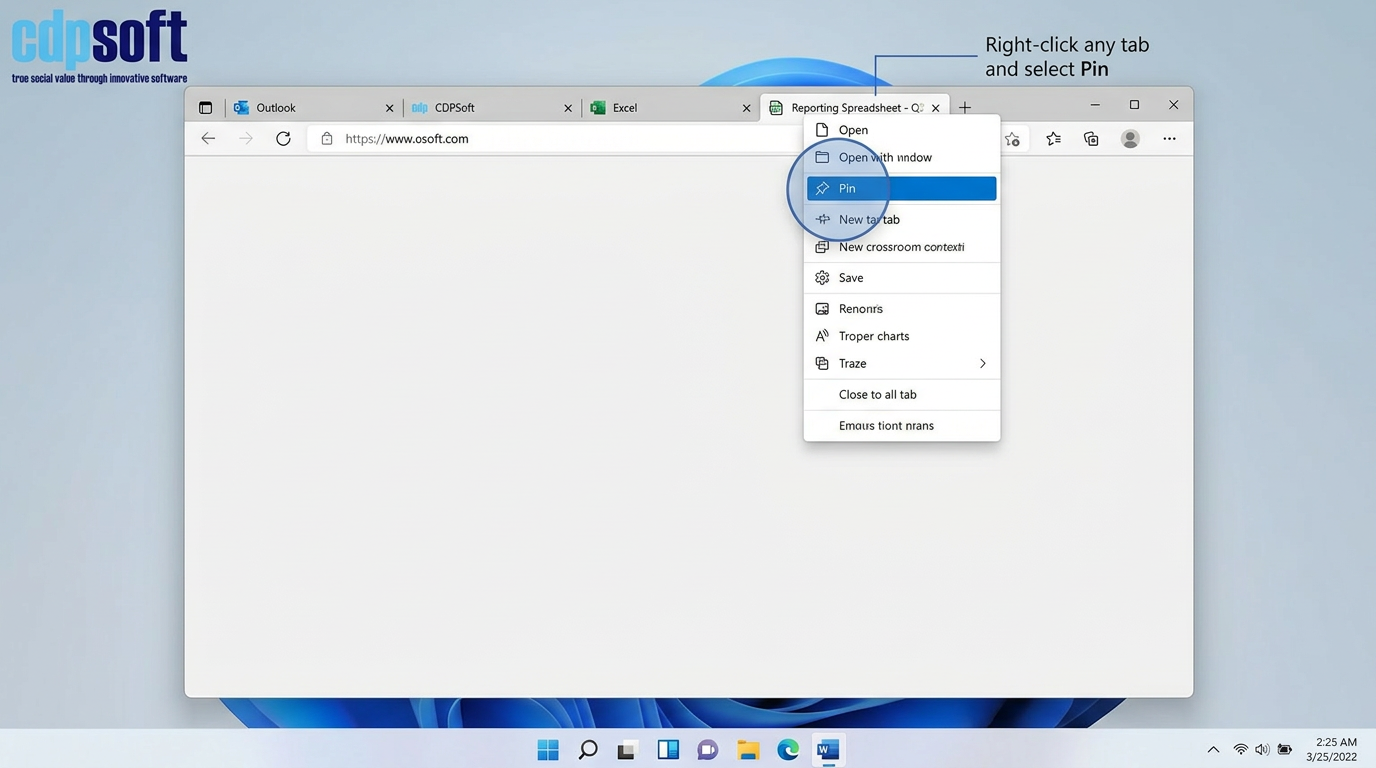Choose Save from the context menu

[851, 278]
